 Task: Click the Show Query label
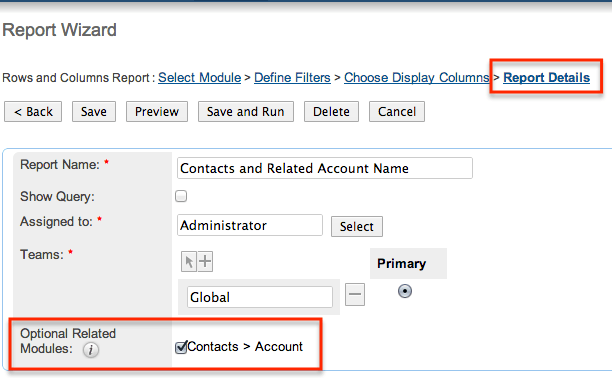click(57, 196)
